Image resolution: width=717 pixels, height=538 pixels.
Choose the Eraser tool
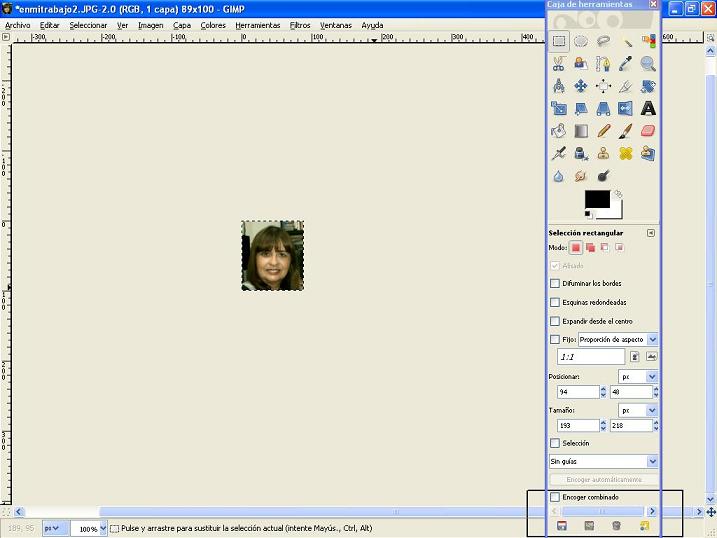tap(648, 130)
